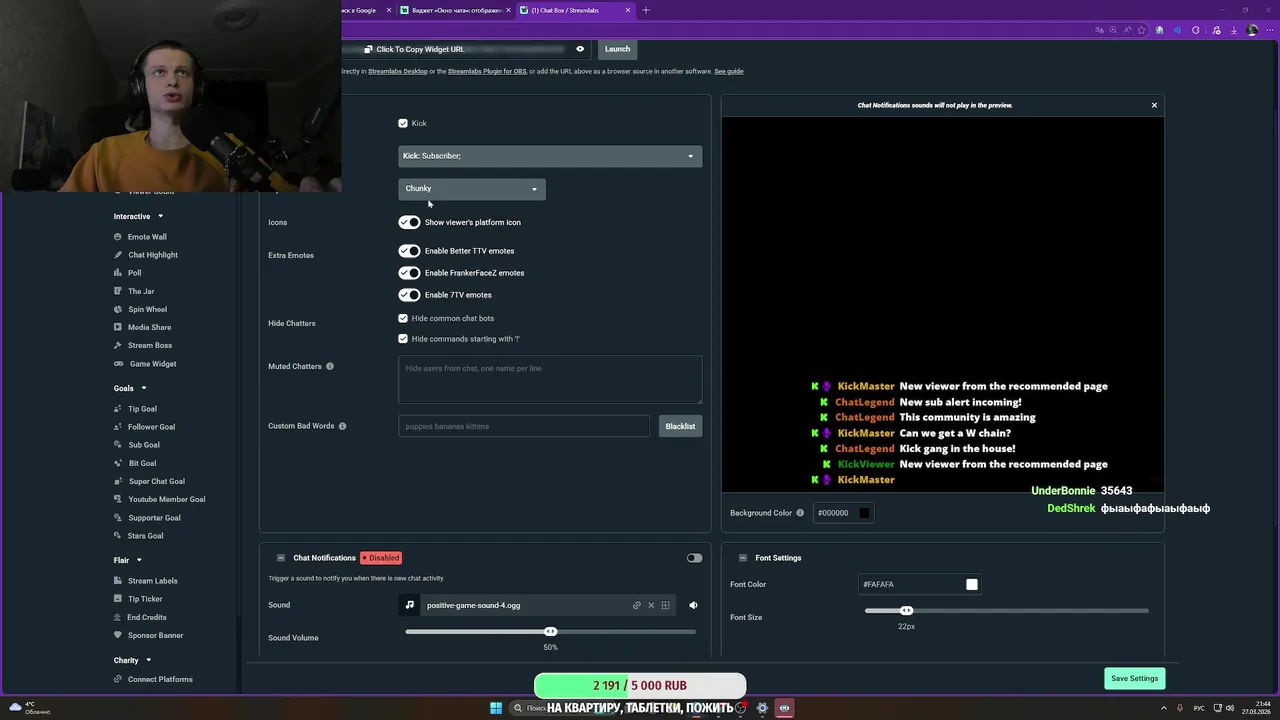Image resolution: width=1280 pixels, height=720 pixels.
Task: Open the See guide link
Action: point(729,71)
